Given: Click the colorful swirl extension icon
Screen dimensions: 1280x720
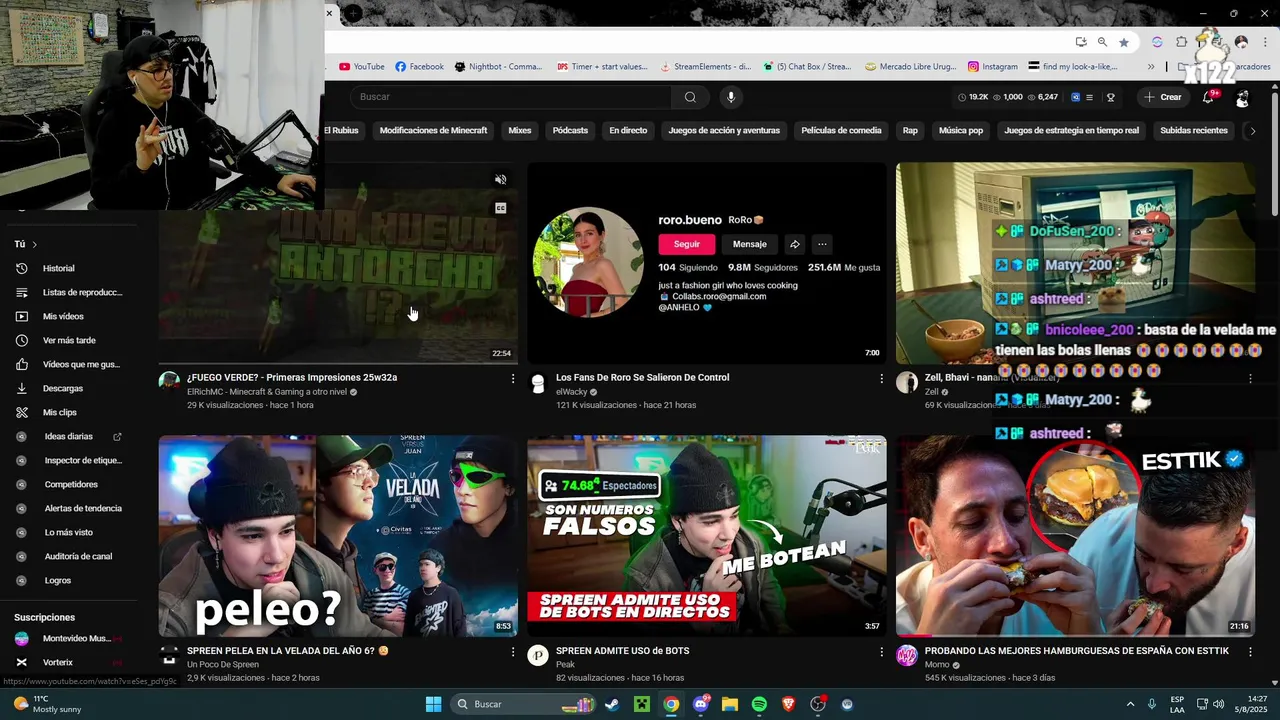Looking at the screenshot, I should tap(1157, 42).
